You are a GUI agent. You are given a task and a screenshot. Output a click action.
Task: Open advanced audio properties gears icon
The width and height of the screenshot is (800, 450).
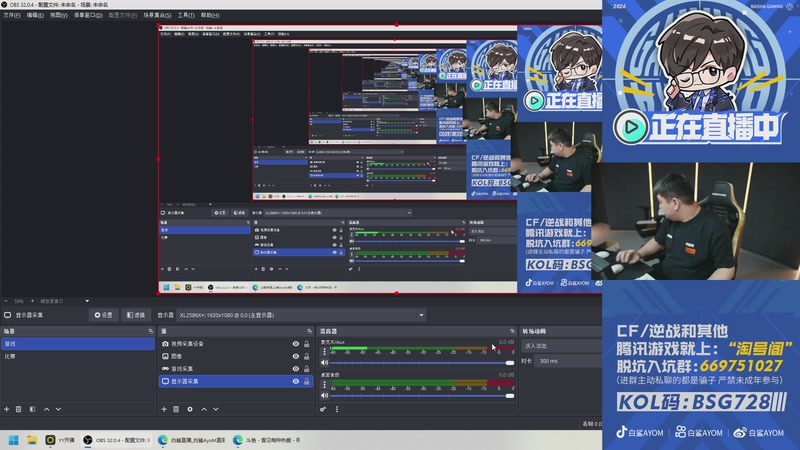[x=323, y=409]
